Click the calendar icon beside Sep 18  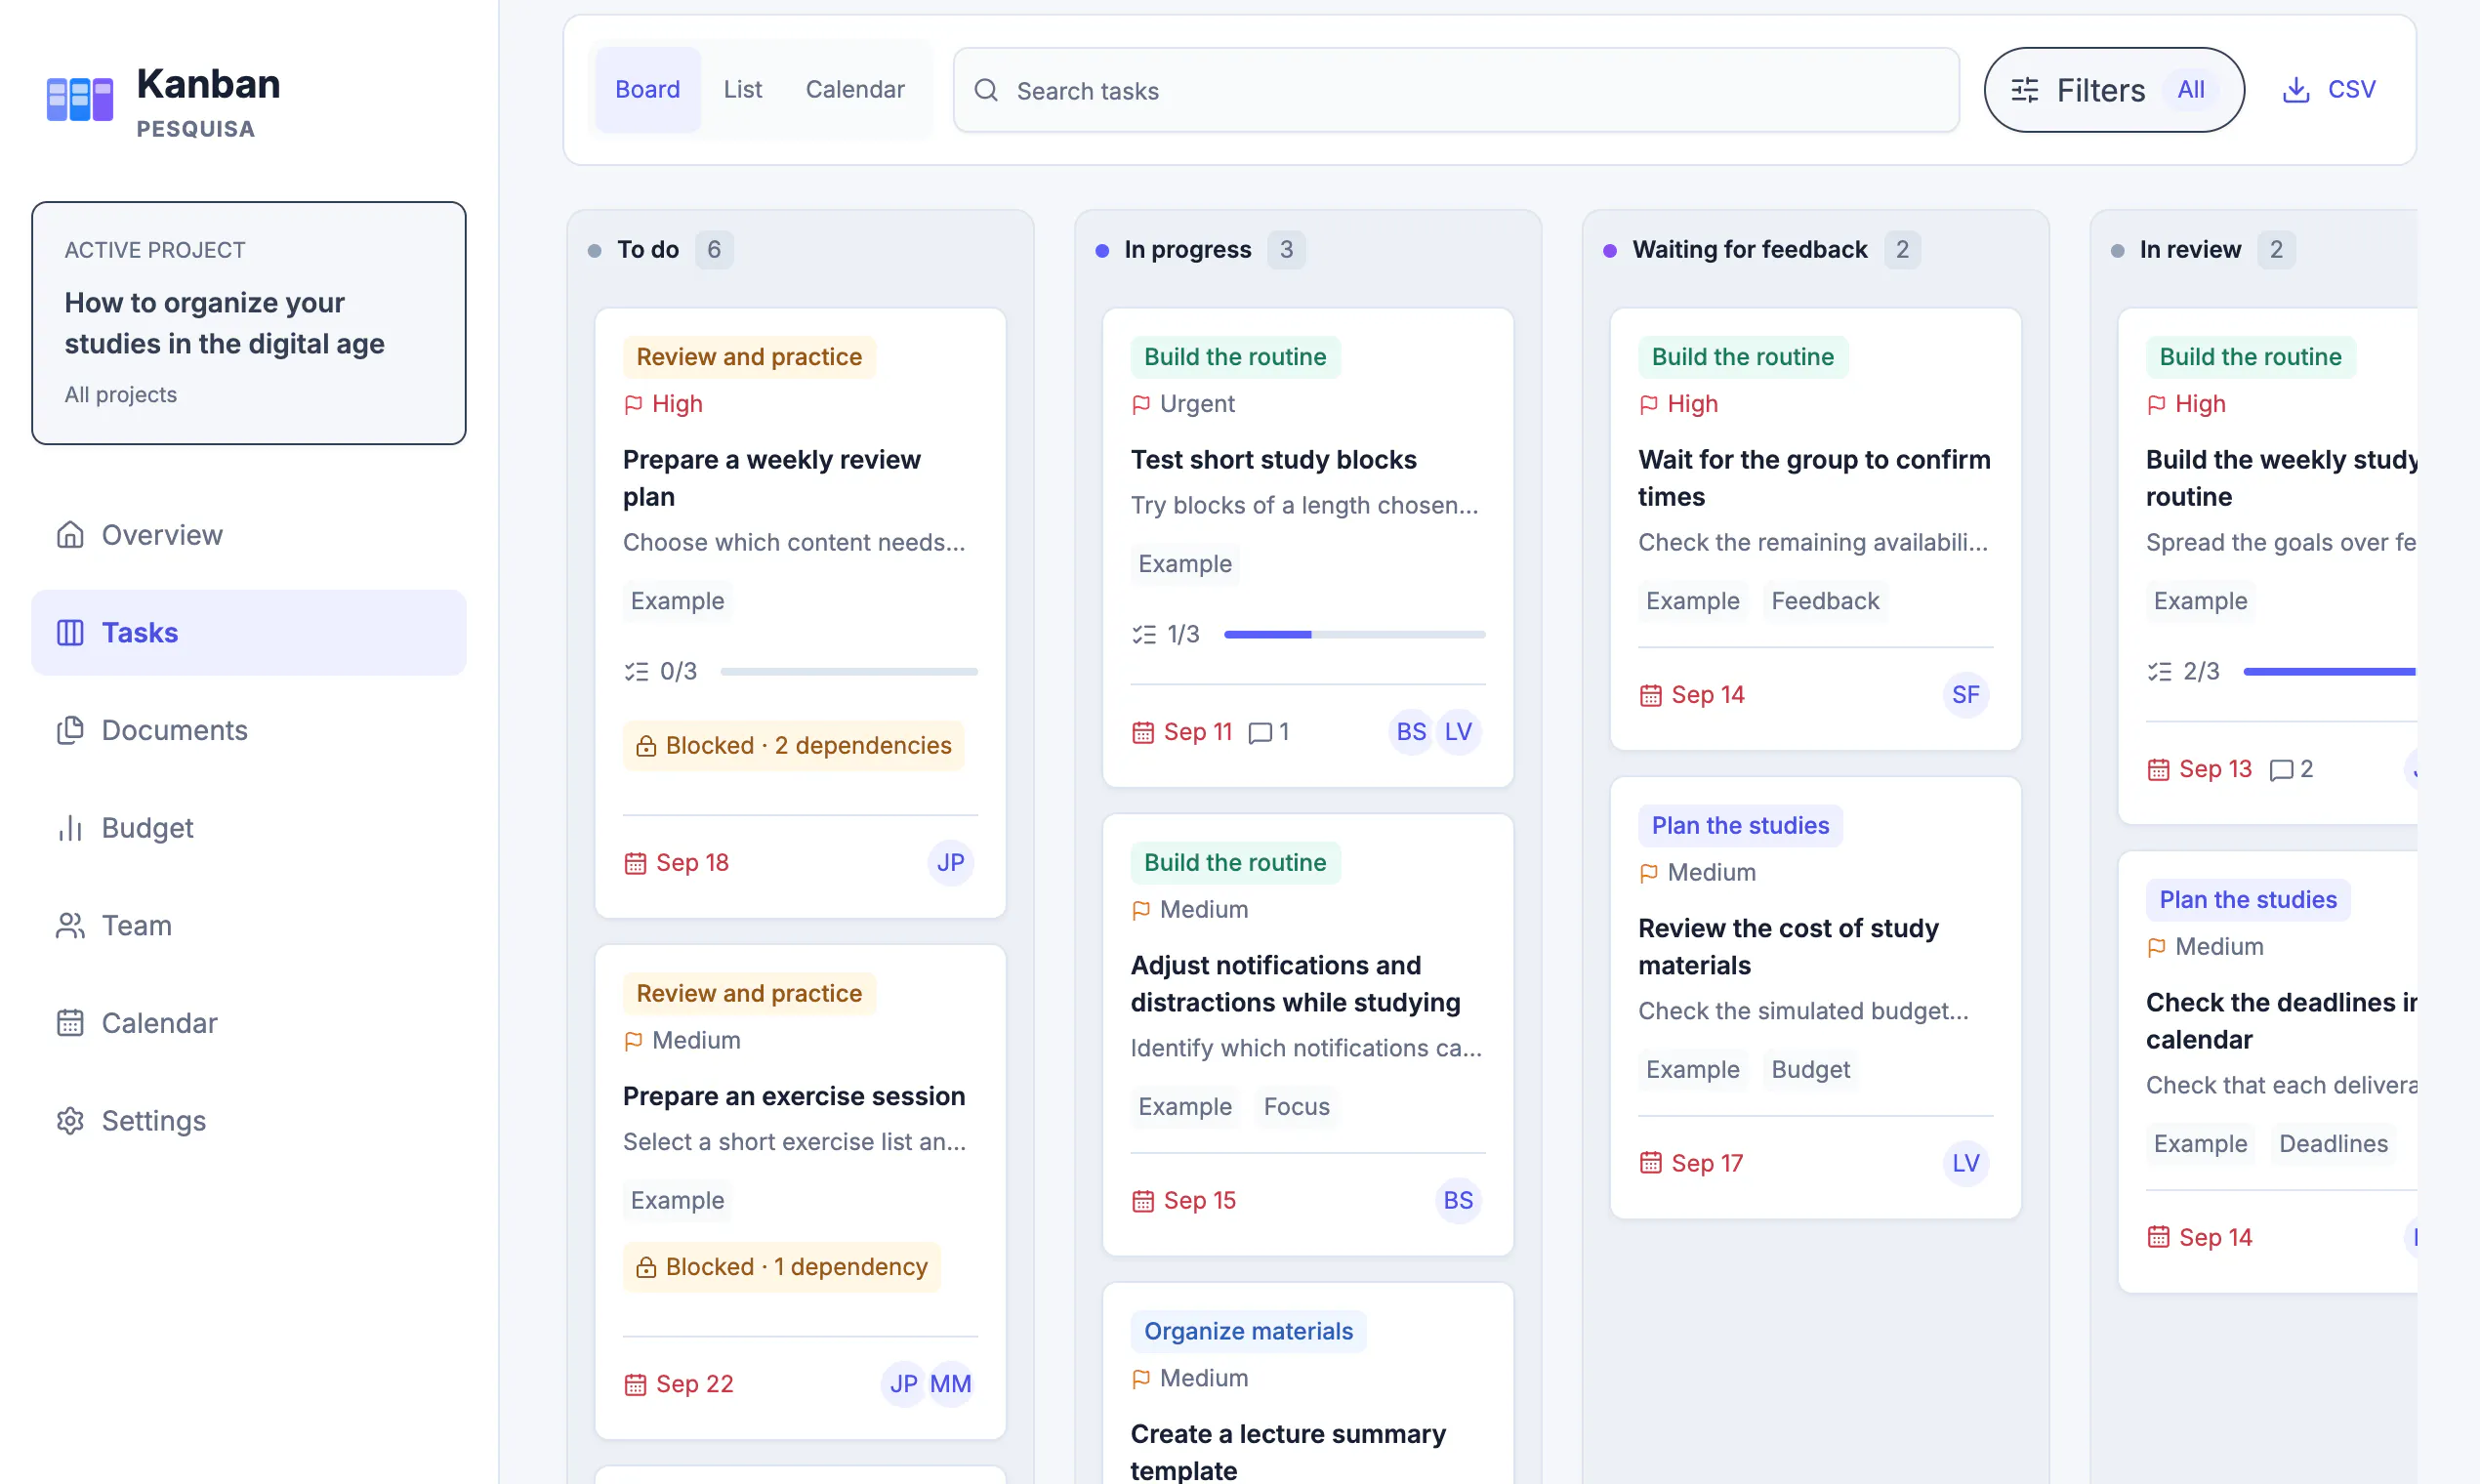coord(635,863)
